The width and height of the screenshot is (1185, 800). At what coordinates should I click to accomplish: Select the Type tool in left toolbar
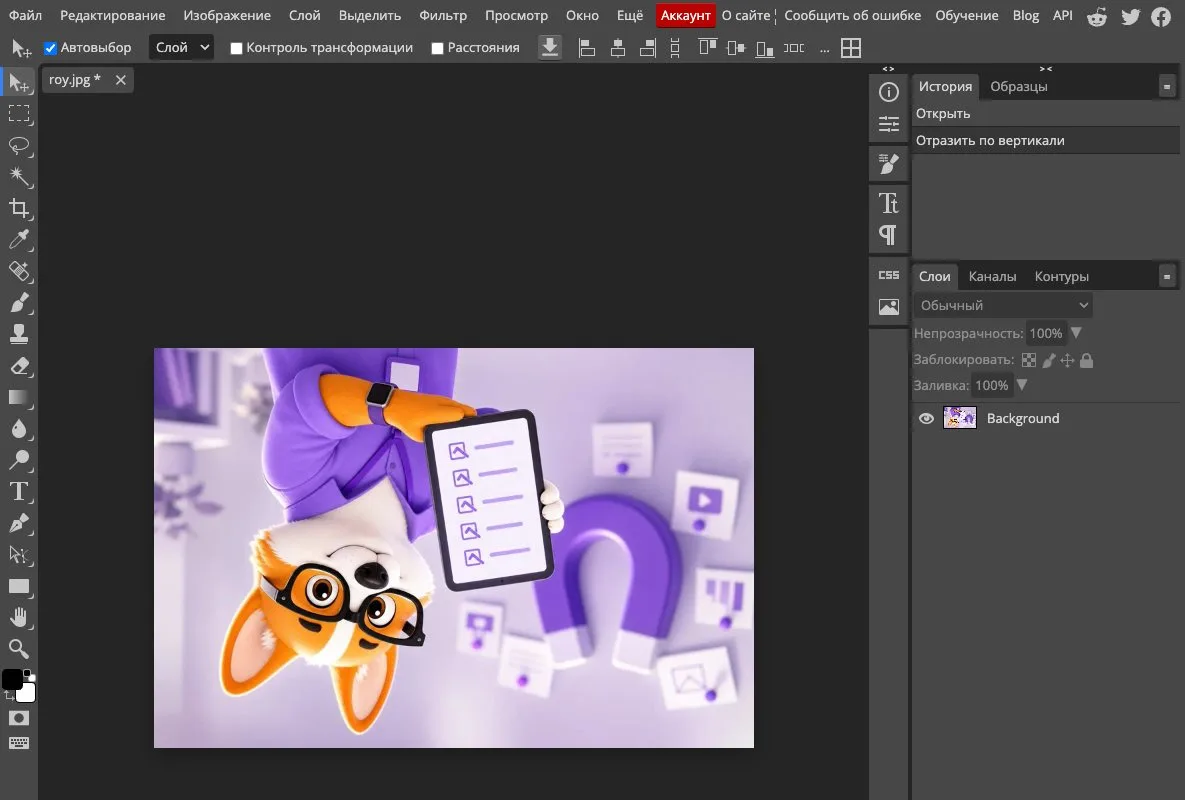19,492
